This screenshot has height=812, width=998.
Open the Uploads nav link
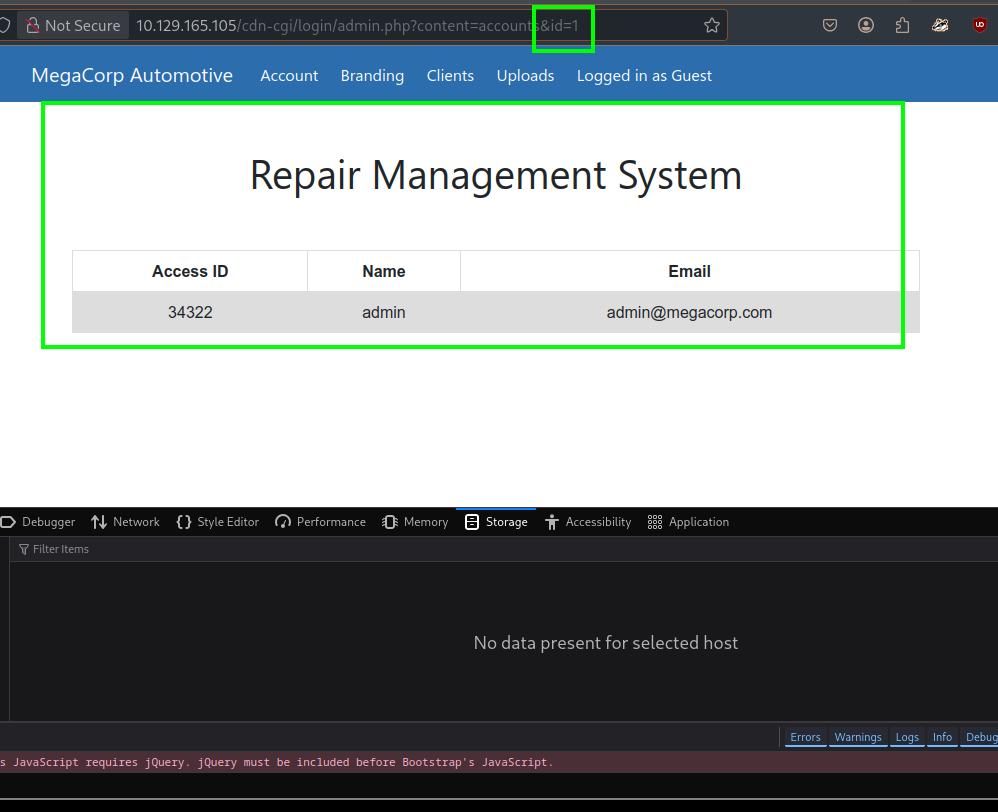point(525,76)
